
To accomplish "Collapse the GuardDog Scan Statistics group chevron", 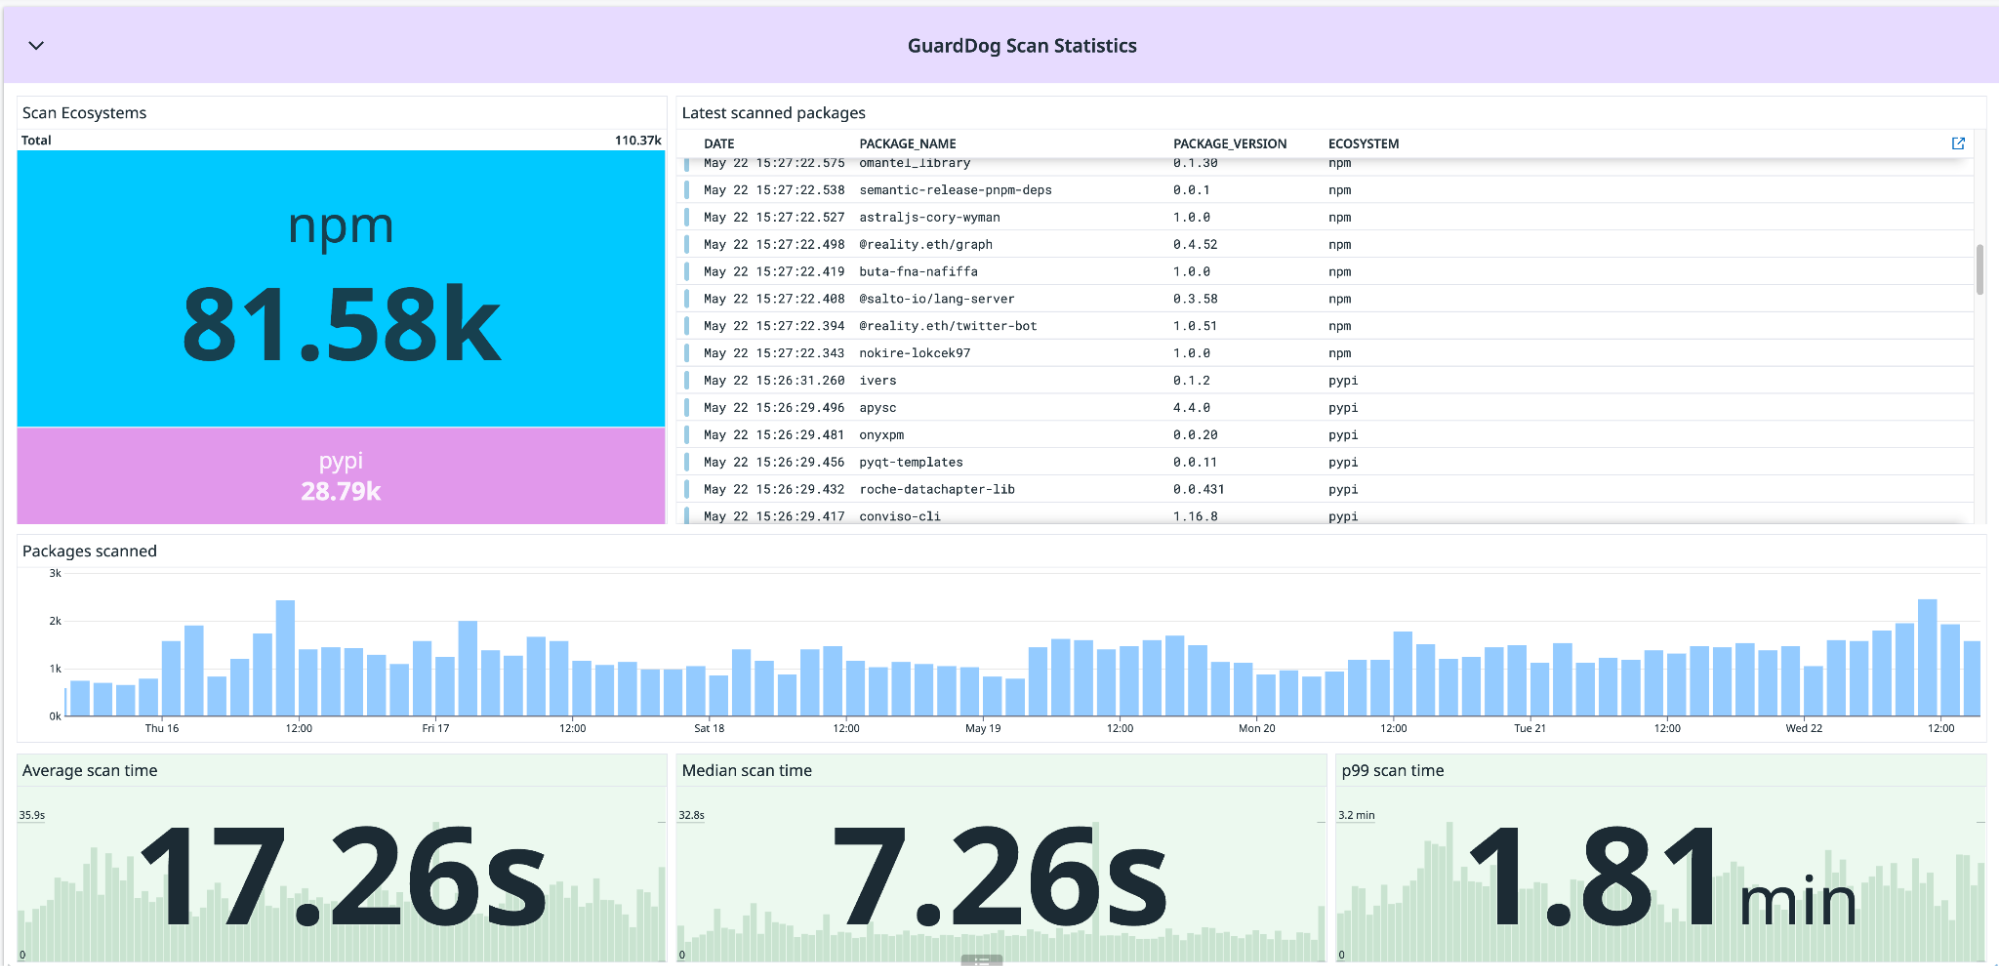I will point(36,46).
